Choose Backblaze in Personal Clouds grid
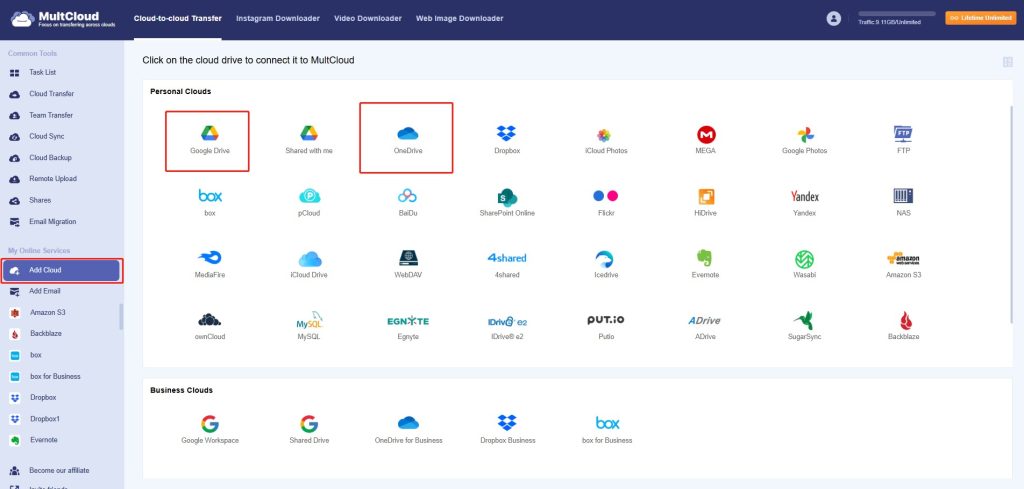 (903, 326)
